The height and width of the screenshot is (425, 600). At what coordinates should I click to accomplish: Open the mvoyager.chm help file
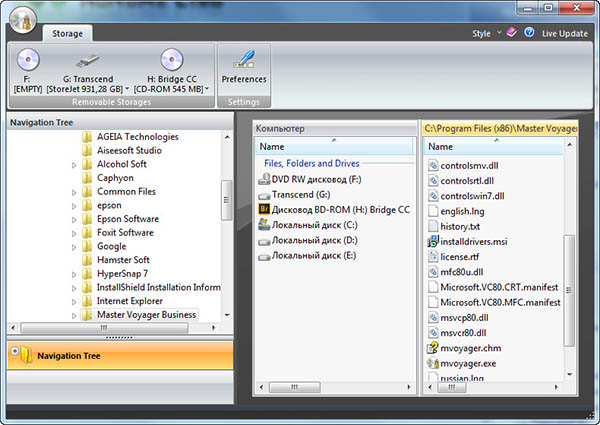tap(468, 347)
